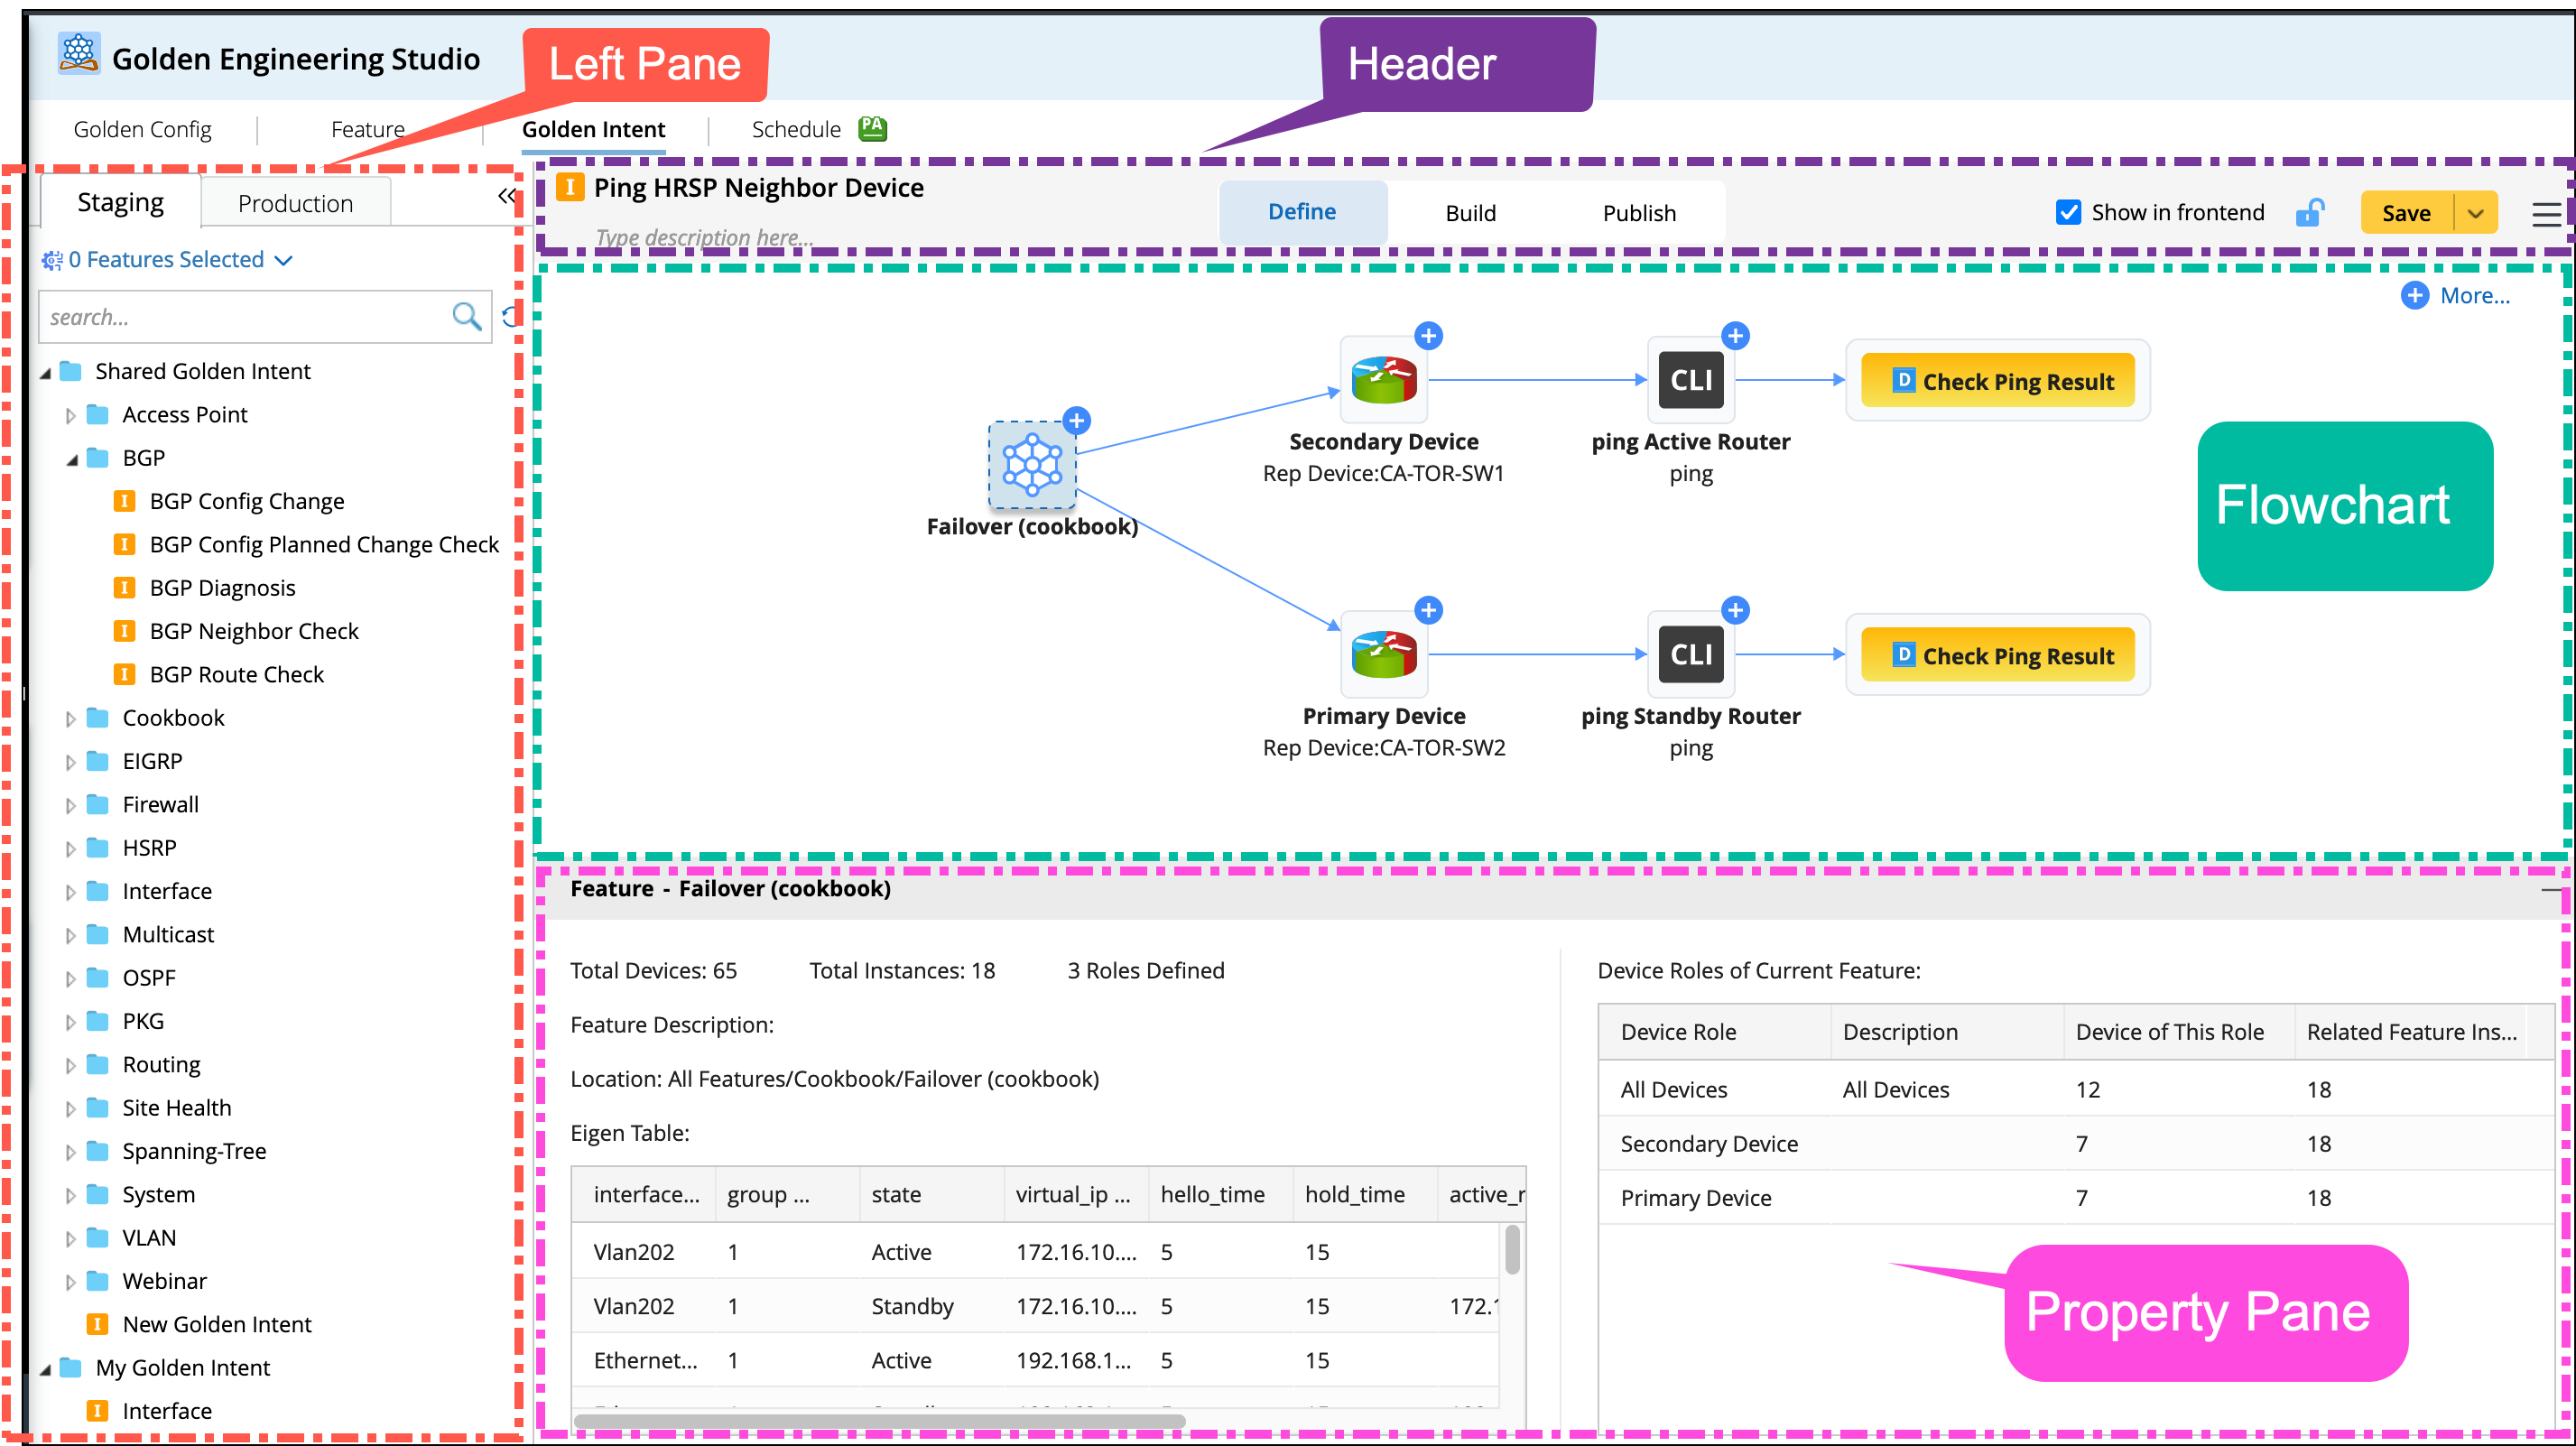Switch to the Build stage tab
The height and width of the screenshot is (1446, 2576).
click(x=1470, y=213)
